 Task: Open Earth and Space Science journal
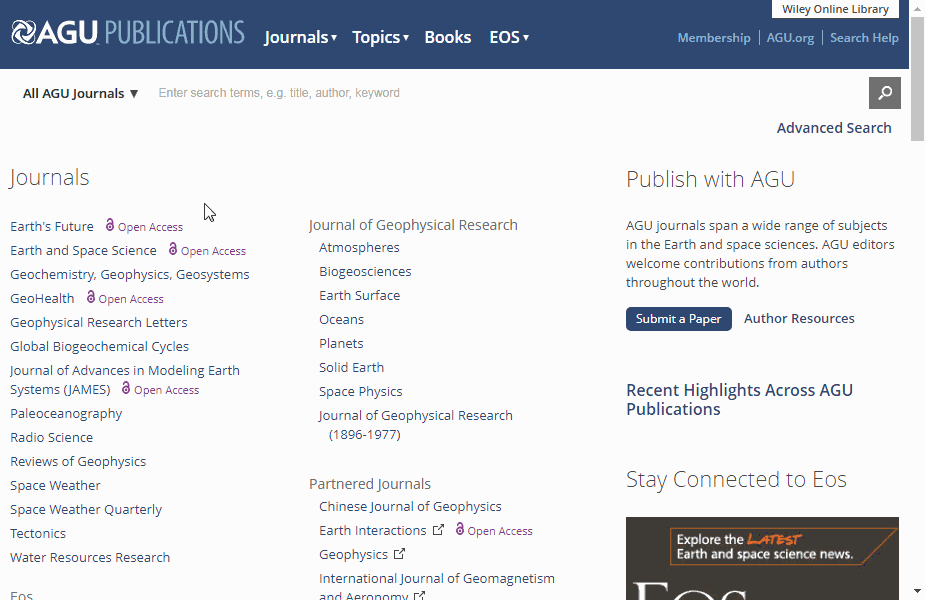click(x=83, y=250)
